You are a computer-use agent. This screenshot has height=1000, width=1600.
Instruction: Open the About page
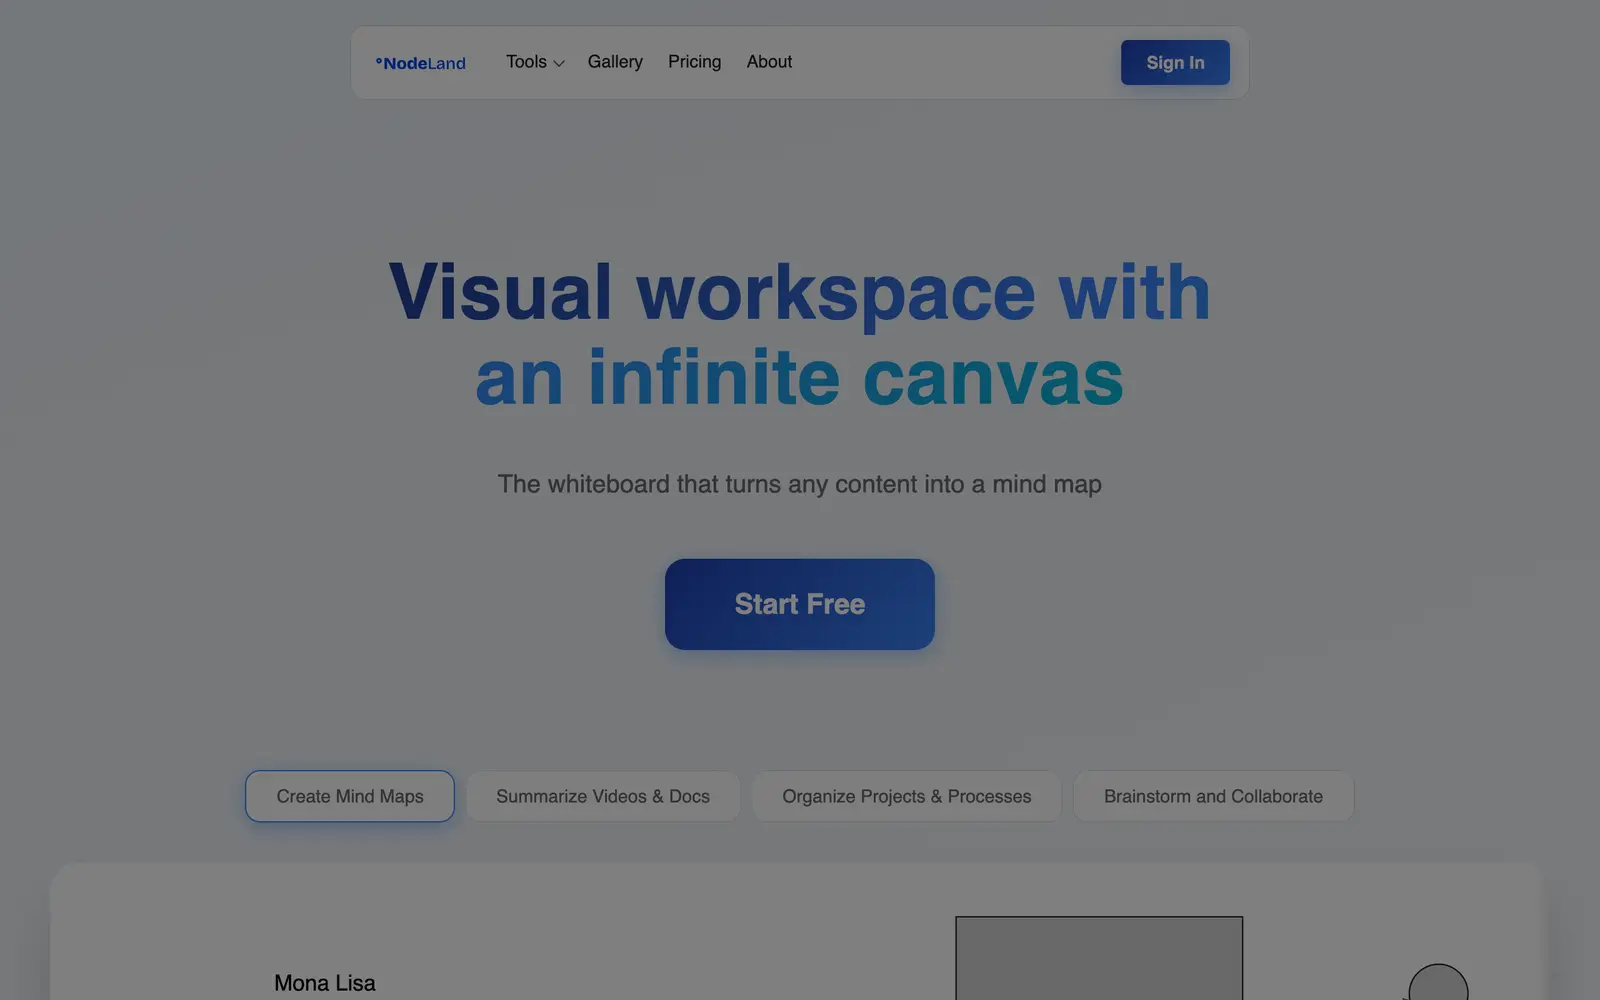(769, 62)
